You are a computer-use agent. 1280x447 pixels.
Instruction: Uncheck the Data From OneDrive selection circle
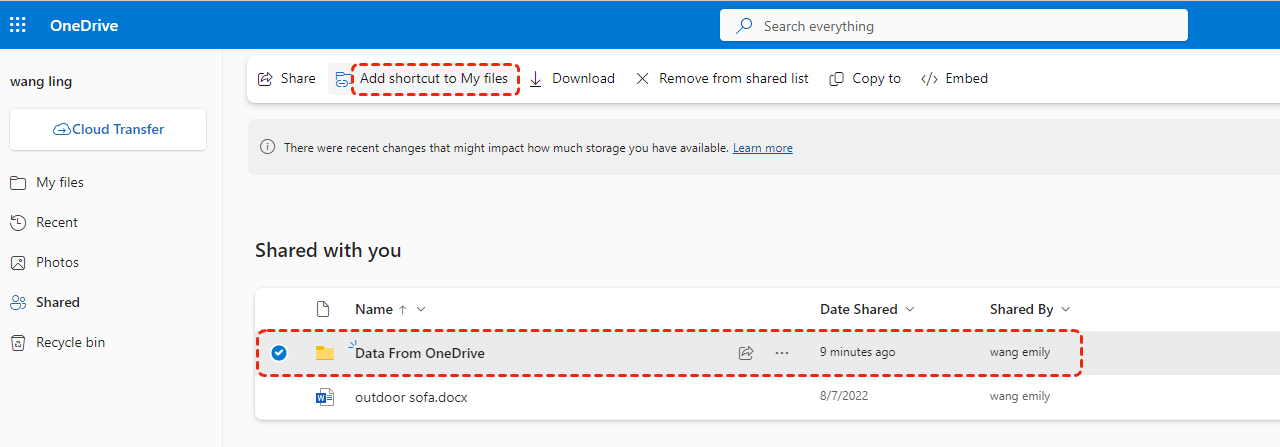point(279,352)
